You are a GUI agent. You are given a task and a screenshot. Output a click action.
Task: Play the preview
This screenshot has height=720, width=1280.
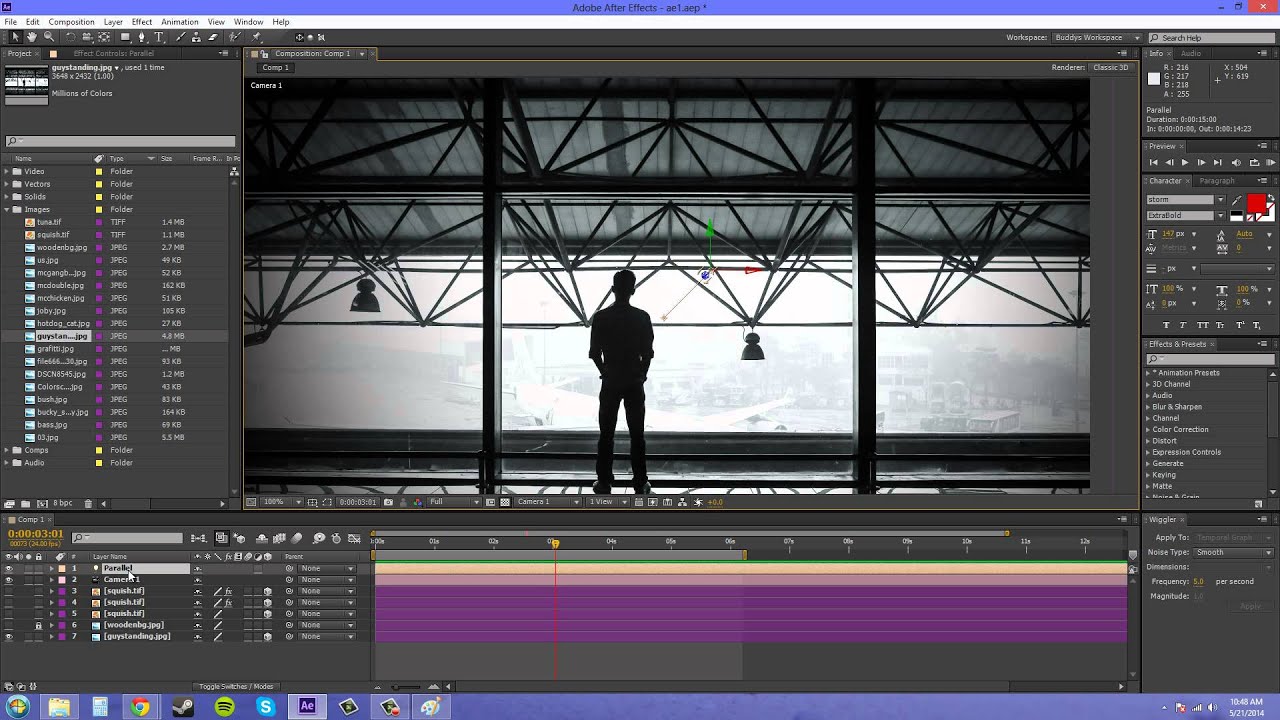click(x=1185, y=162)
